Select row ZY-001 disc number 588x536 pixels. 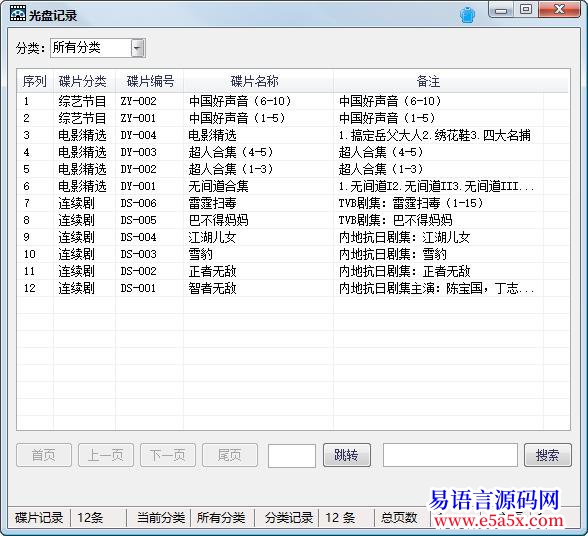[138, 118]
